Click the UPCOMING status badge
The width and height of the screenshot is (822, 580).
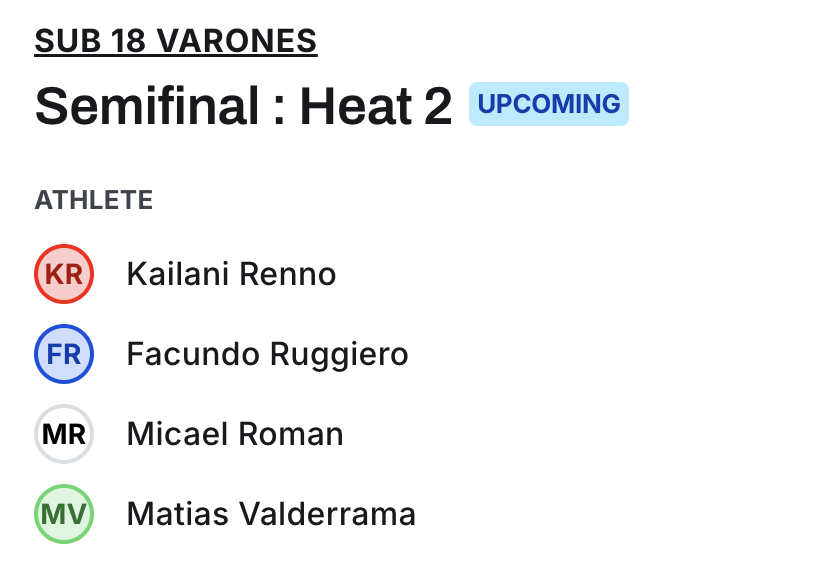(549, 104)
